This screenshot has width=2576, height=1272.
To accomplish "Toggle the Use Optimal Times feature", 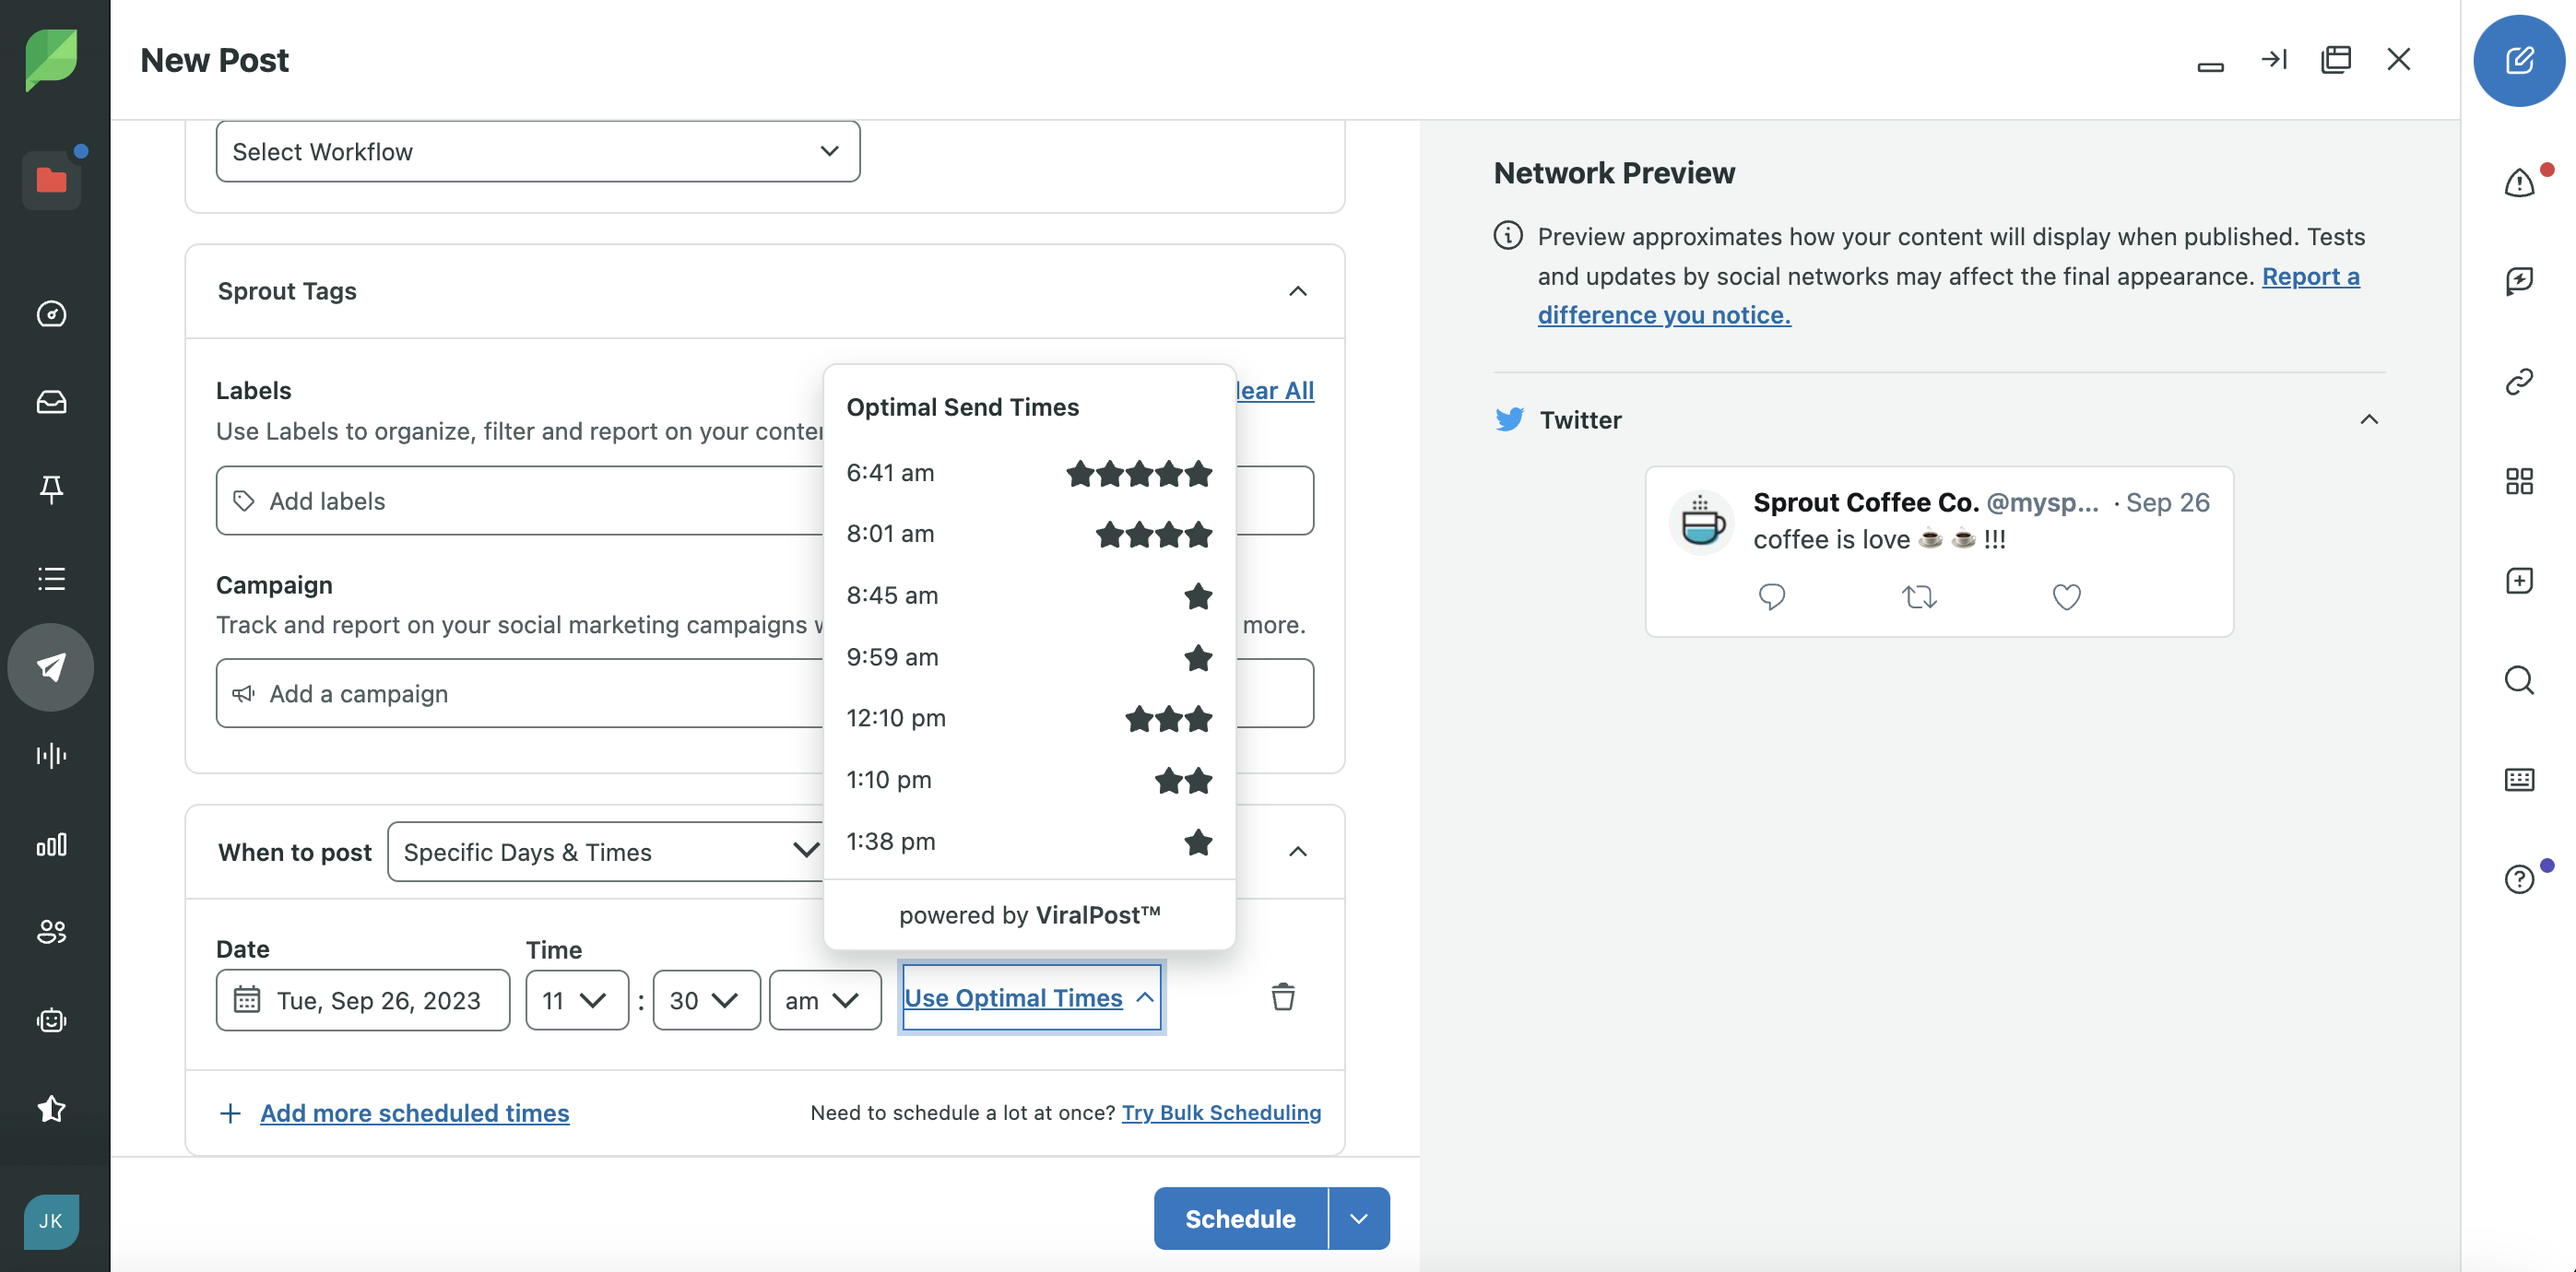I will tap(1030, 999).
